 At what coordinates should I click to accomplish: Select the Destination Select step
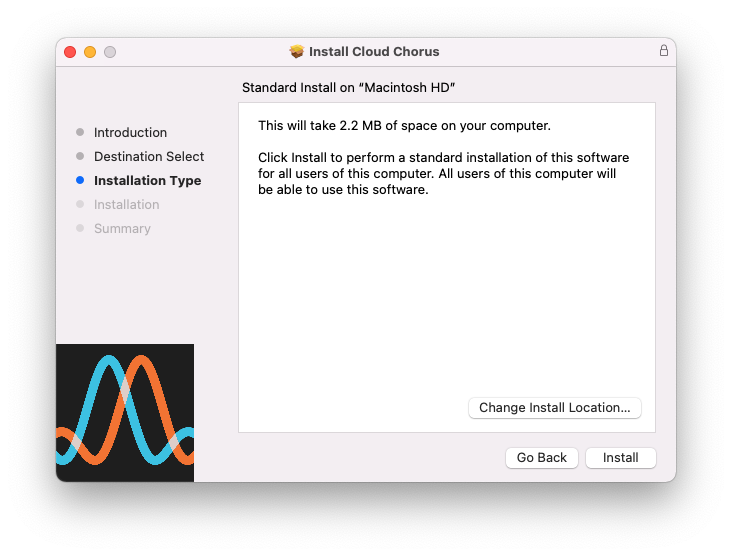[149, 157]
